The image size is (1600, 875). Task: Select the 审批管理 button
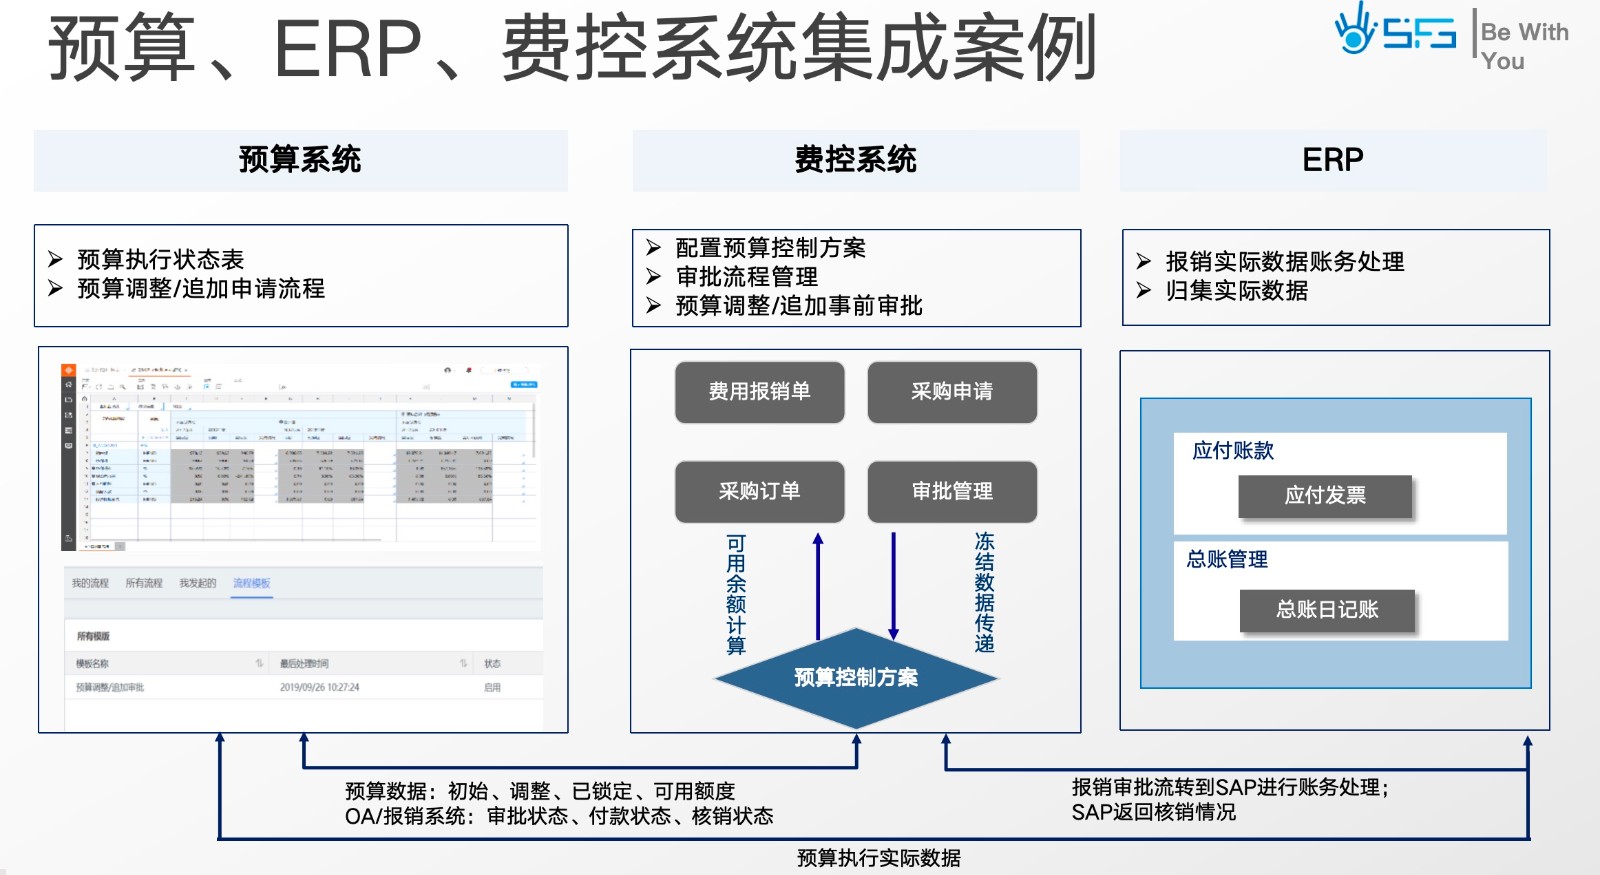click(952, 491)
